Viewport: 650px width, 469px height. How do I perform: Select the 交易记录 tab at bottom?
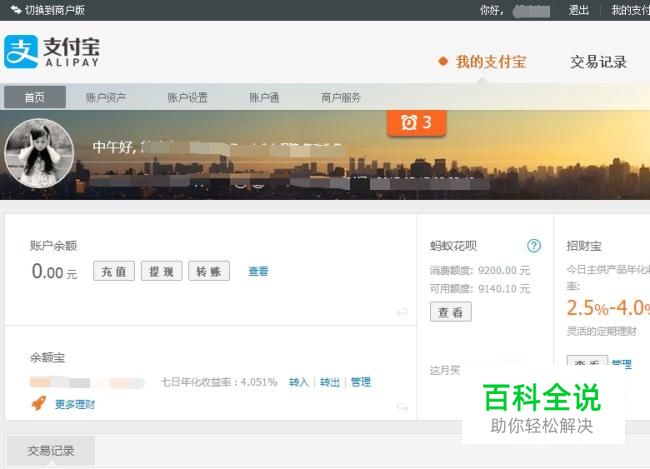pos(51,450)
